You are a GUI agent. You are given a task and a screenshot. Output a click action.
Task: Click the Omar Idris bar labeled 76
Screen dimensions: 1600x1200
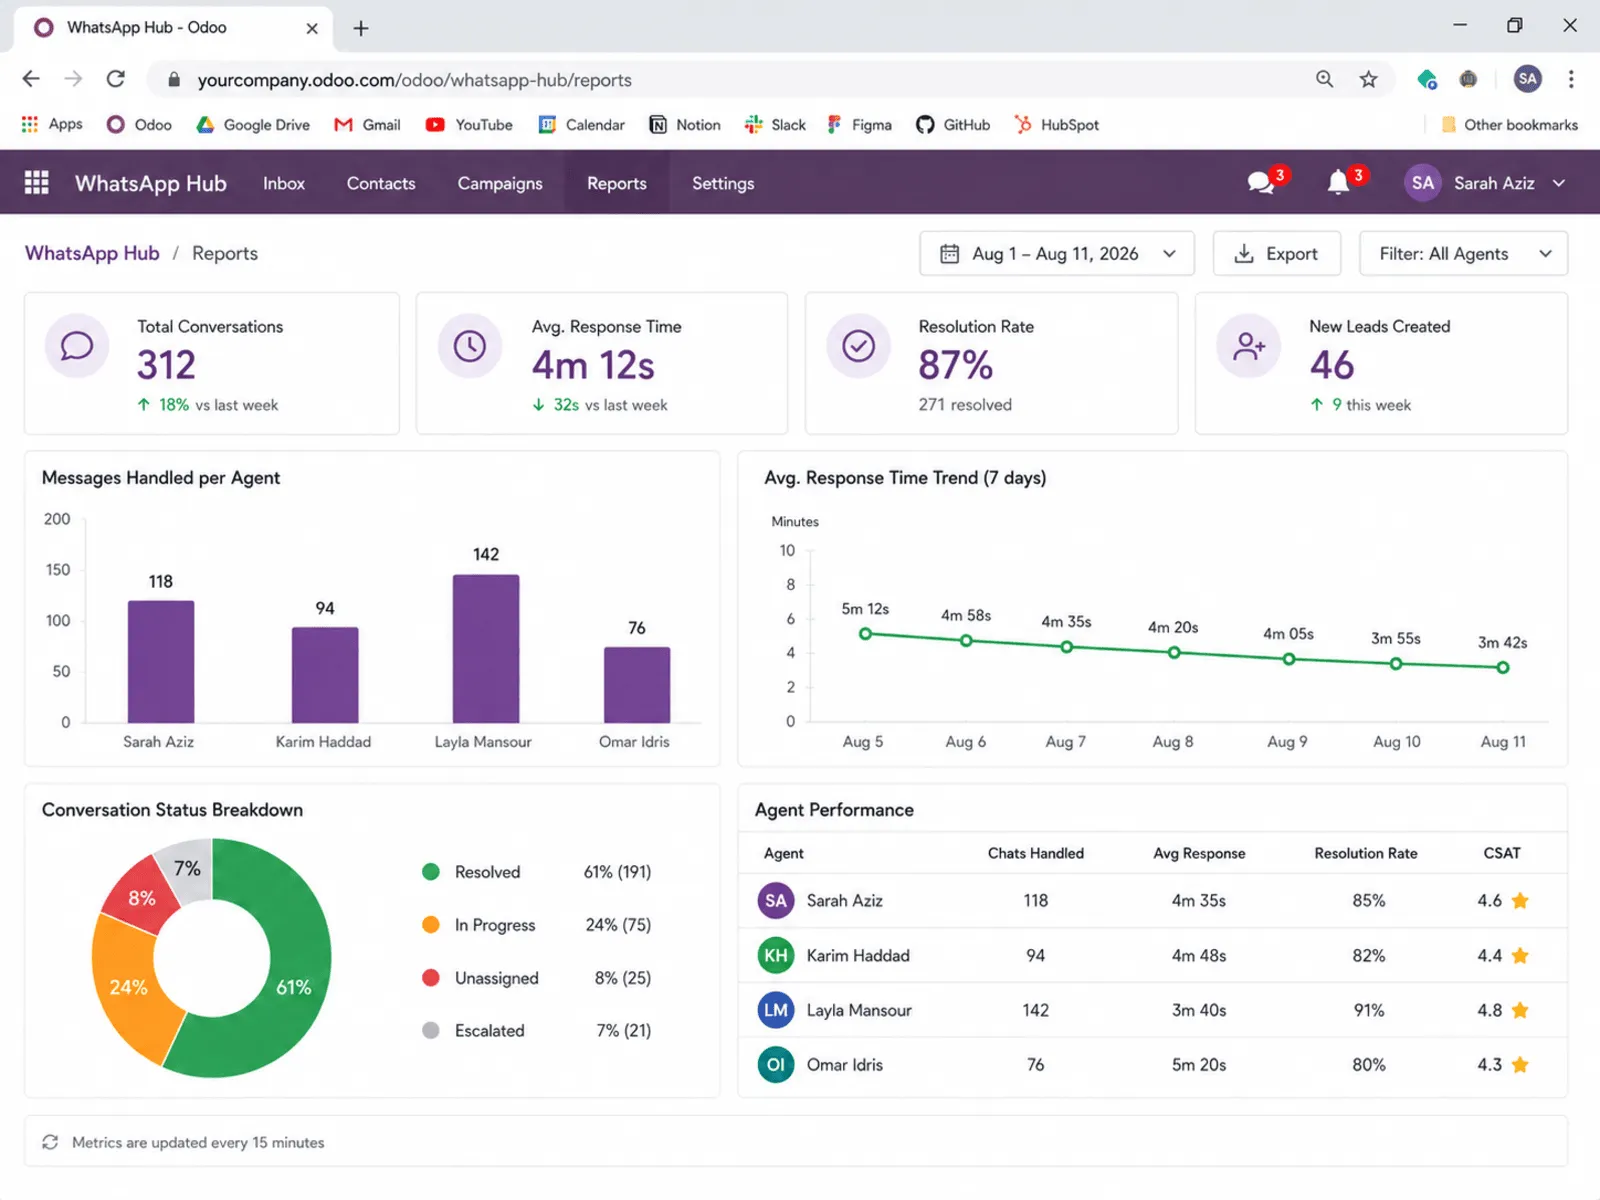pyautogui.click(x=637, y=684)
